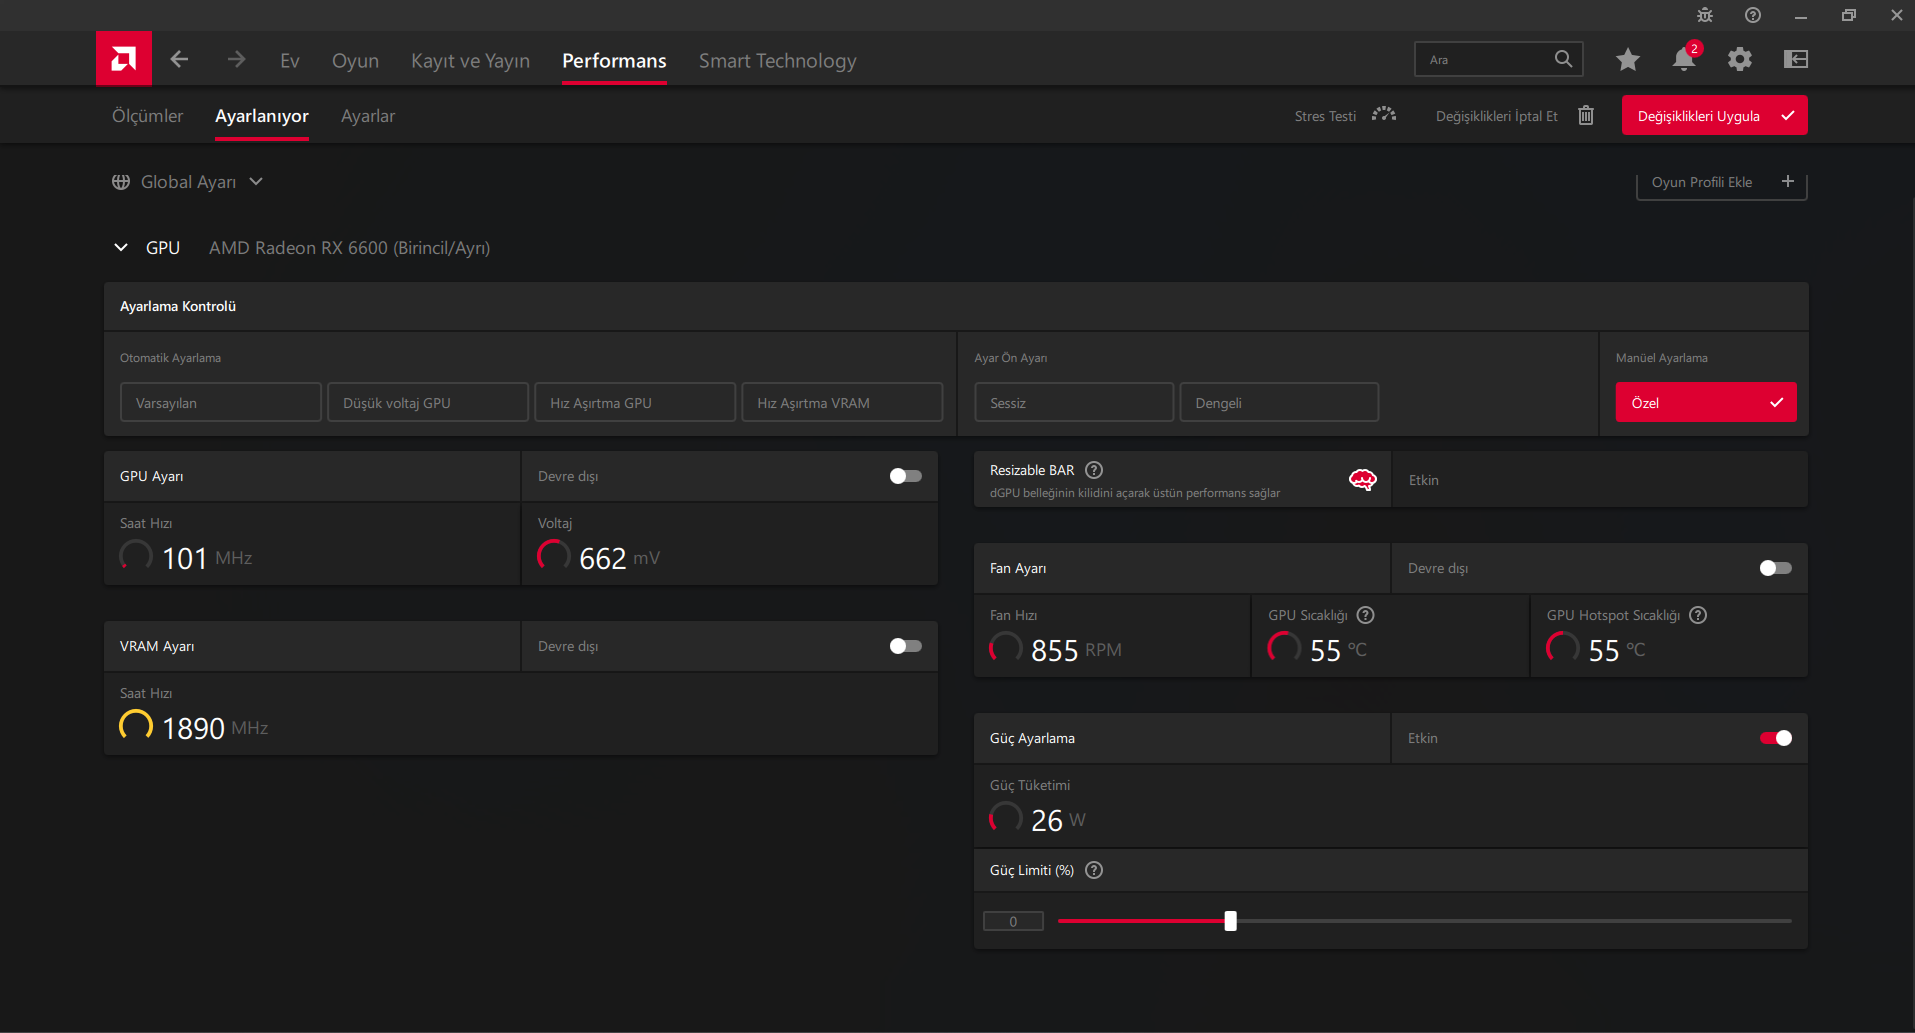1915x1033 pixels.
Task: Switch to the Ayarlar subtab
Action: [368, 116]
